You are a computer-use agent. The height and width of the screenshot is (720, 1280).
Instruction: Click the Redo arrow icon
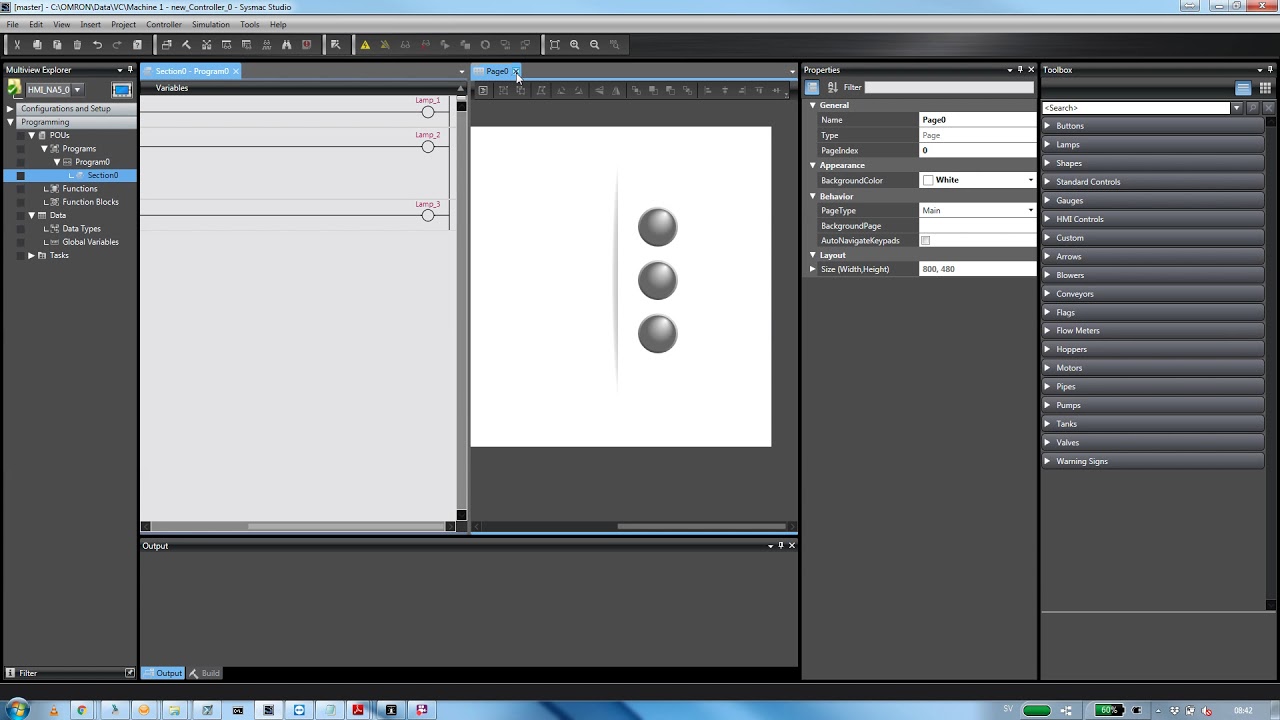(117, 44)
